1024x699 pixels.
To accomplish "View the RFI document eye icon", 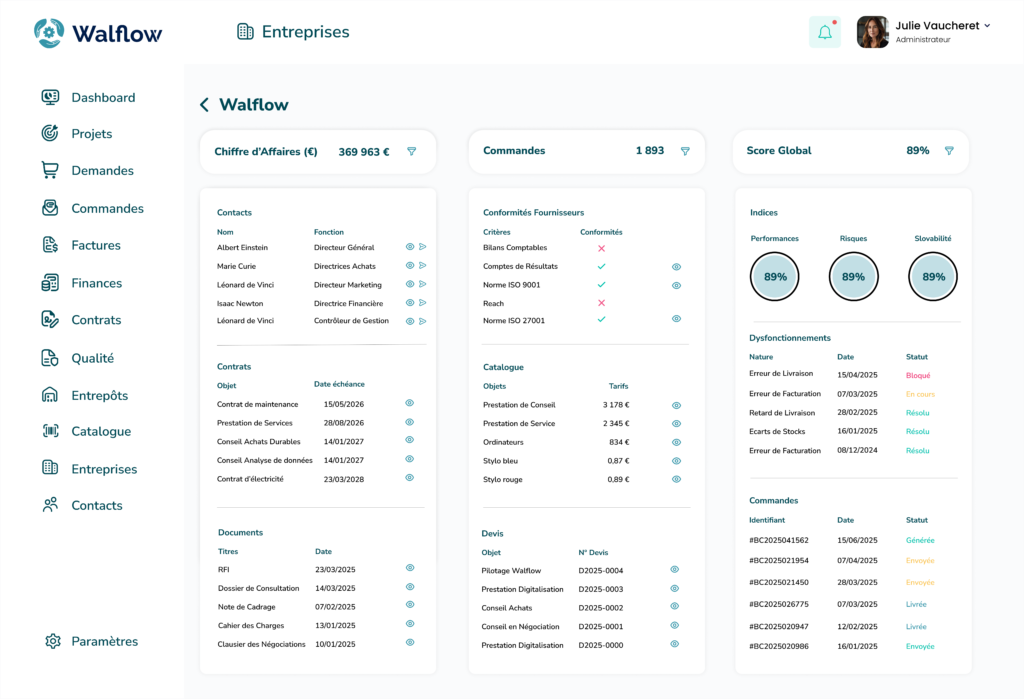I will click(x=409, y=568).
